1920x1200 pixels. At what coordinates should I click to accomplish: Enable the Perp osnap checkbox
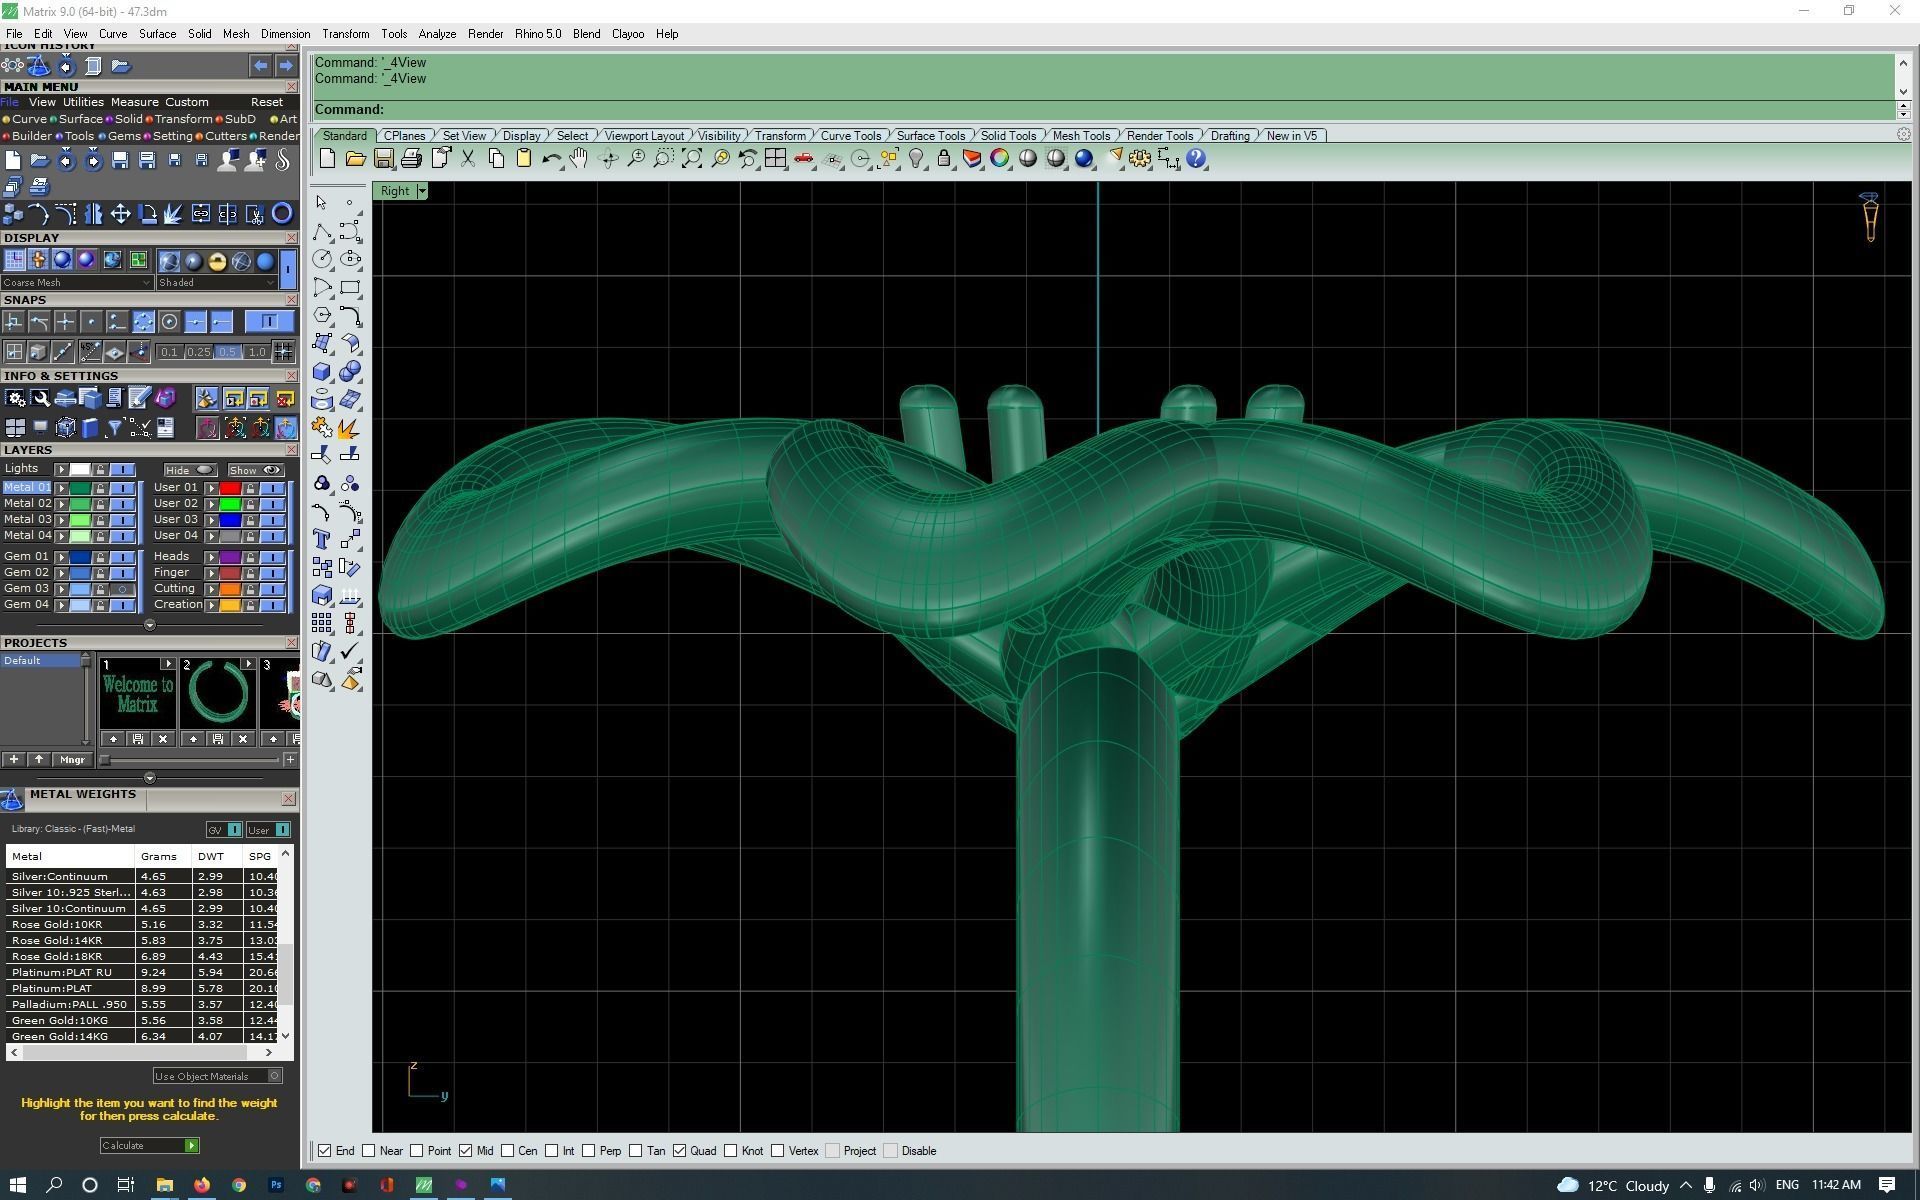click(589, 1151)
